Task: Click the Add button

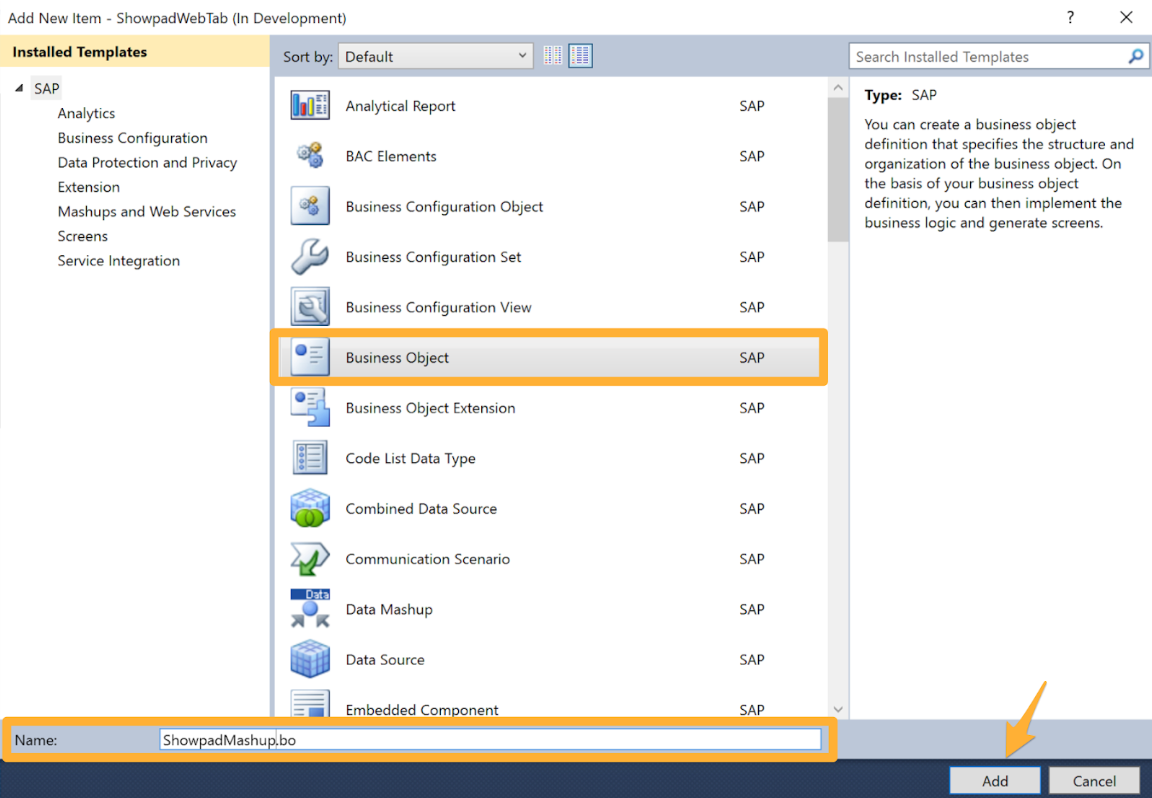Action: coord(995,780)
